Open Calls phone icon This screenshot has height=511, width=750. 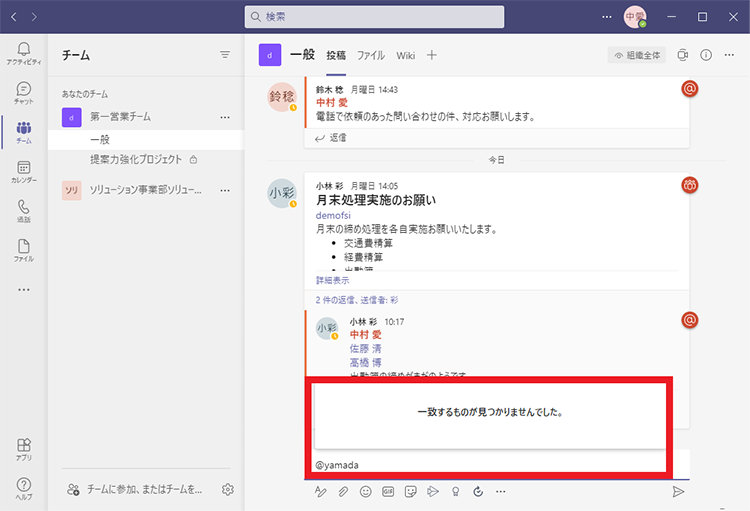23,211
